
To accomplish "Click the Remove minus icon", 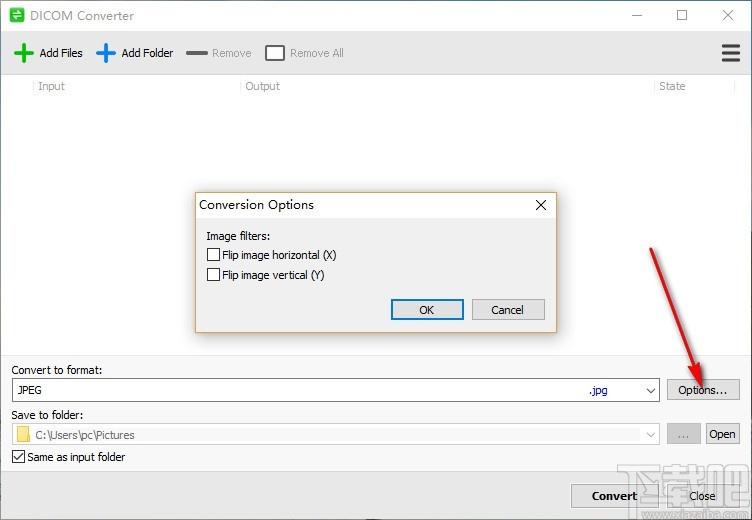I will (197, 53).
